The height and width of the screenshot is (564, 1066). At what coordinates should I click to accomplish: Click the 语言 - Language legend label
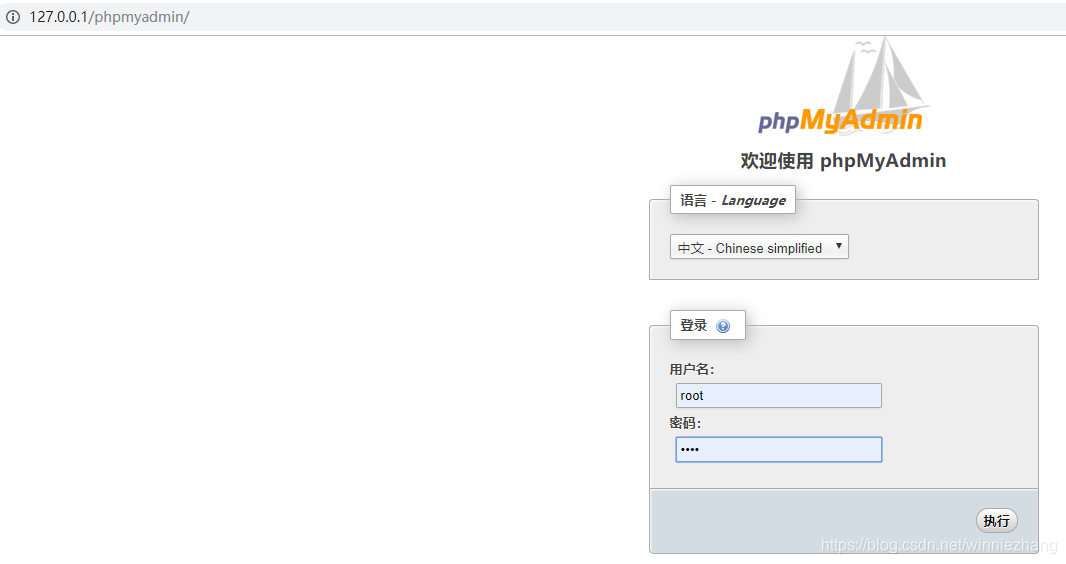coord(733,200)
